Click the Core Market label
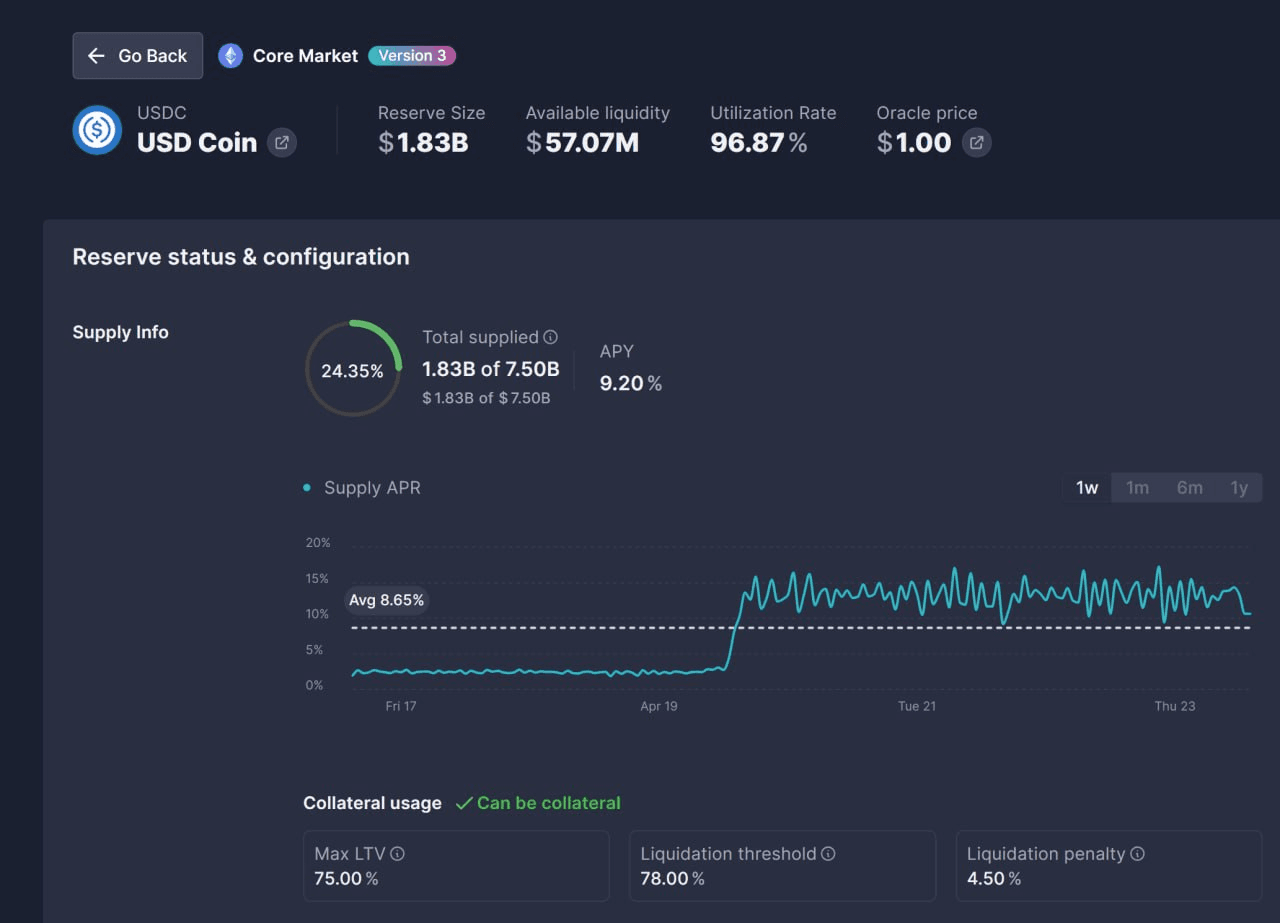The width and height of the screenshot is (1280, 923). pos(305,56)
